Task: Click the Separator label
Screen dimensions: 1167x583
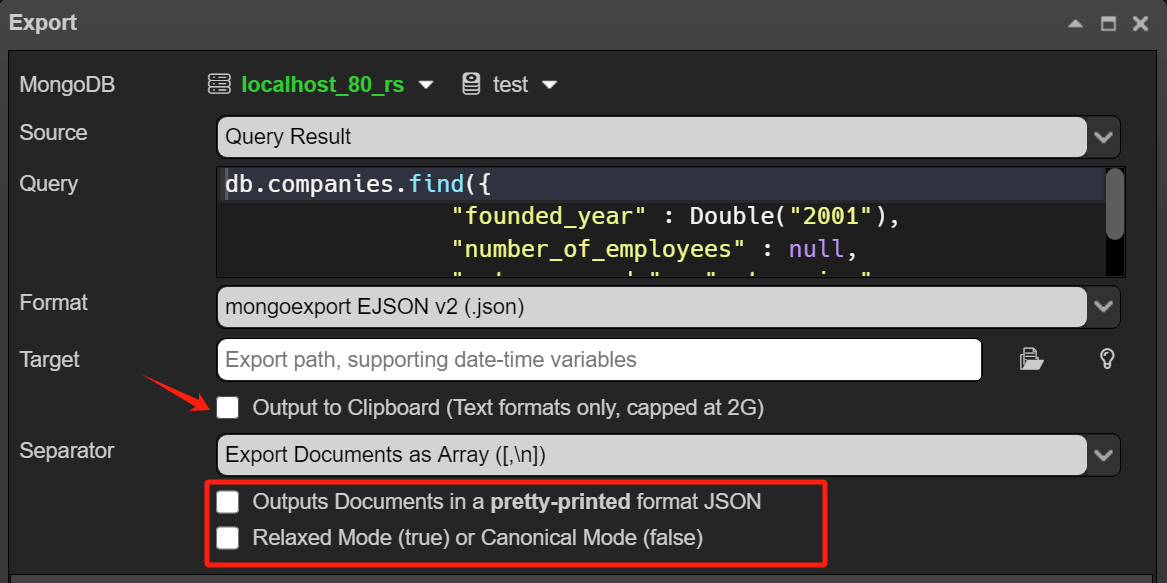Action: pos(67,450)
